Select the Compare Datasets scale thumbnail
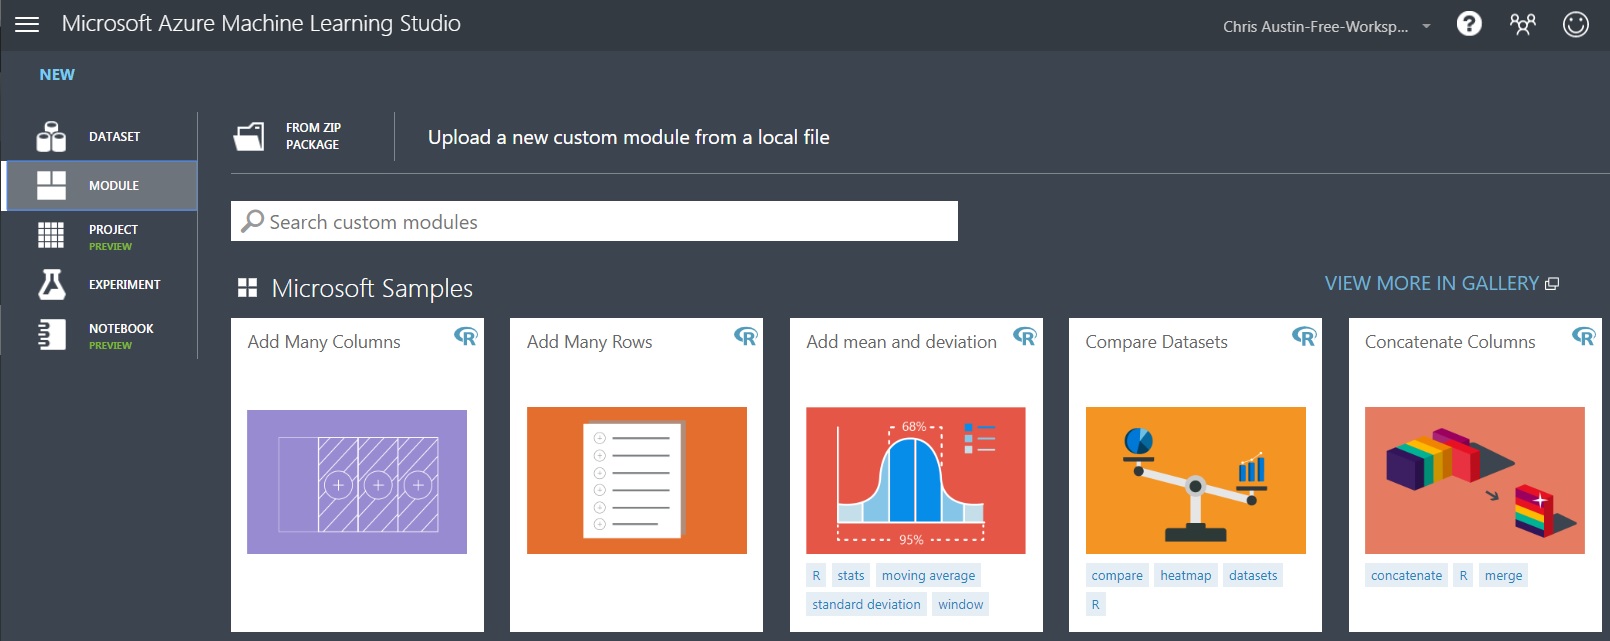Screen dimensions: 1610x641 [1196, 480]
